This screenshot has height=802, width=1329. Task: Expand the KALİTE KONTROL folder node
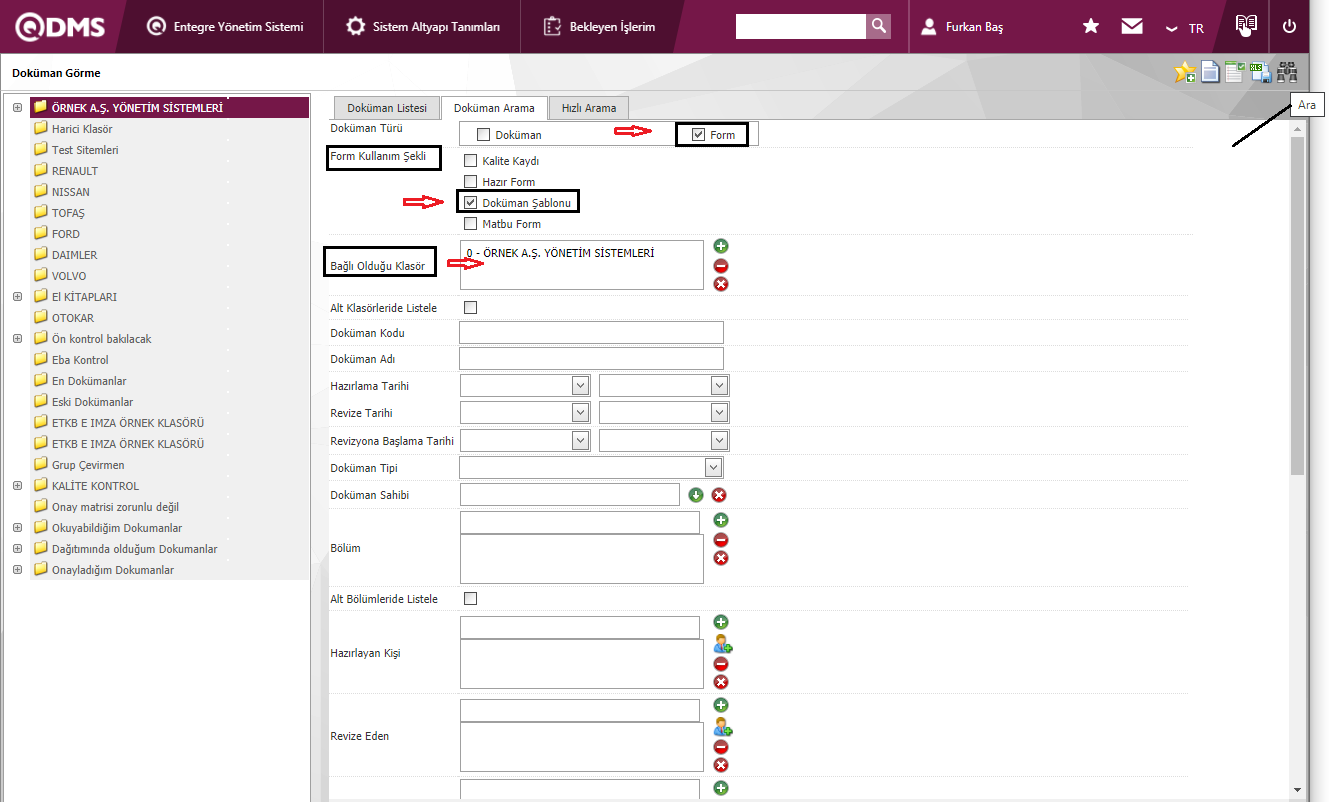(x=17, y=486)
